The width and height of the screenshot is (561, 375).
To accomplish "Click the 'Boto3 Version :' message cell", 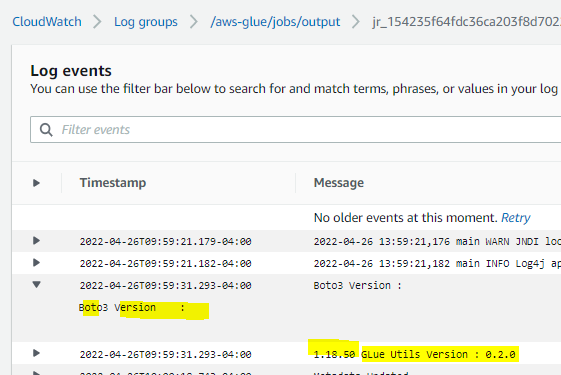I will [358, 286].
